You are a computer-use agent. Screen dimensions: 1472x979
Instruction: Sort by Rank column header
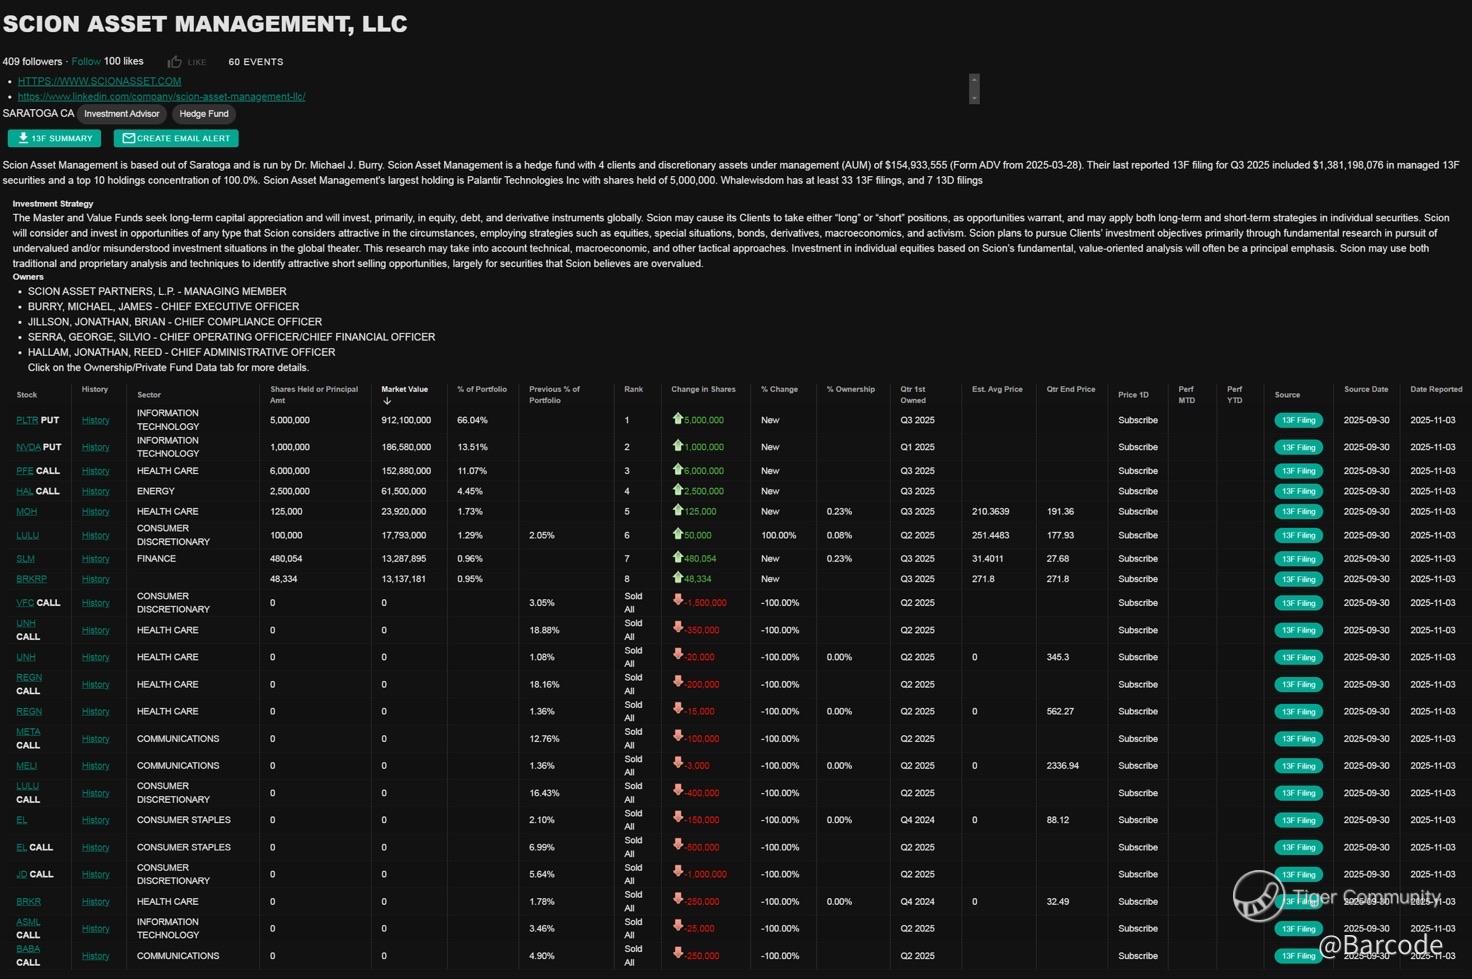pyautogui.click(x=634, y=389)
